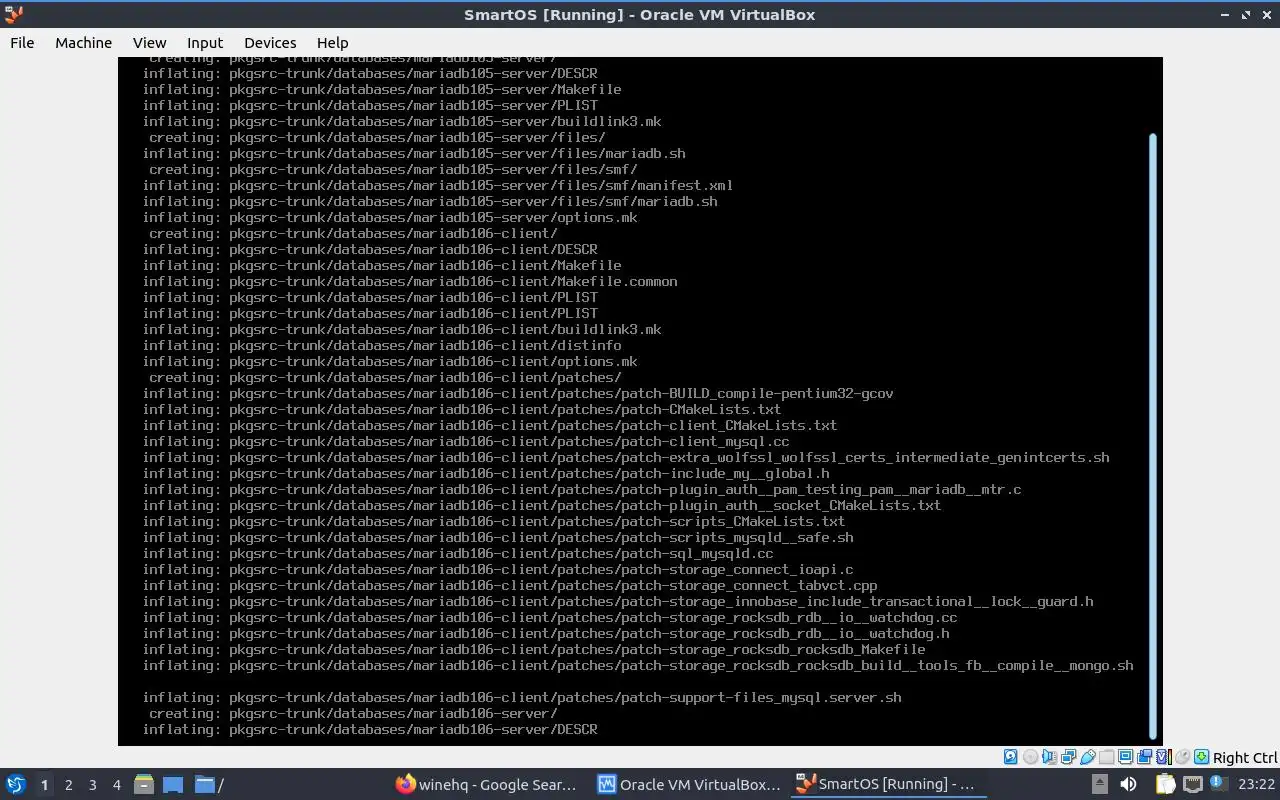Switch to workspace 1
Image resolution: width=1280 pixels, height=800 pixels.
(44, 785)
